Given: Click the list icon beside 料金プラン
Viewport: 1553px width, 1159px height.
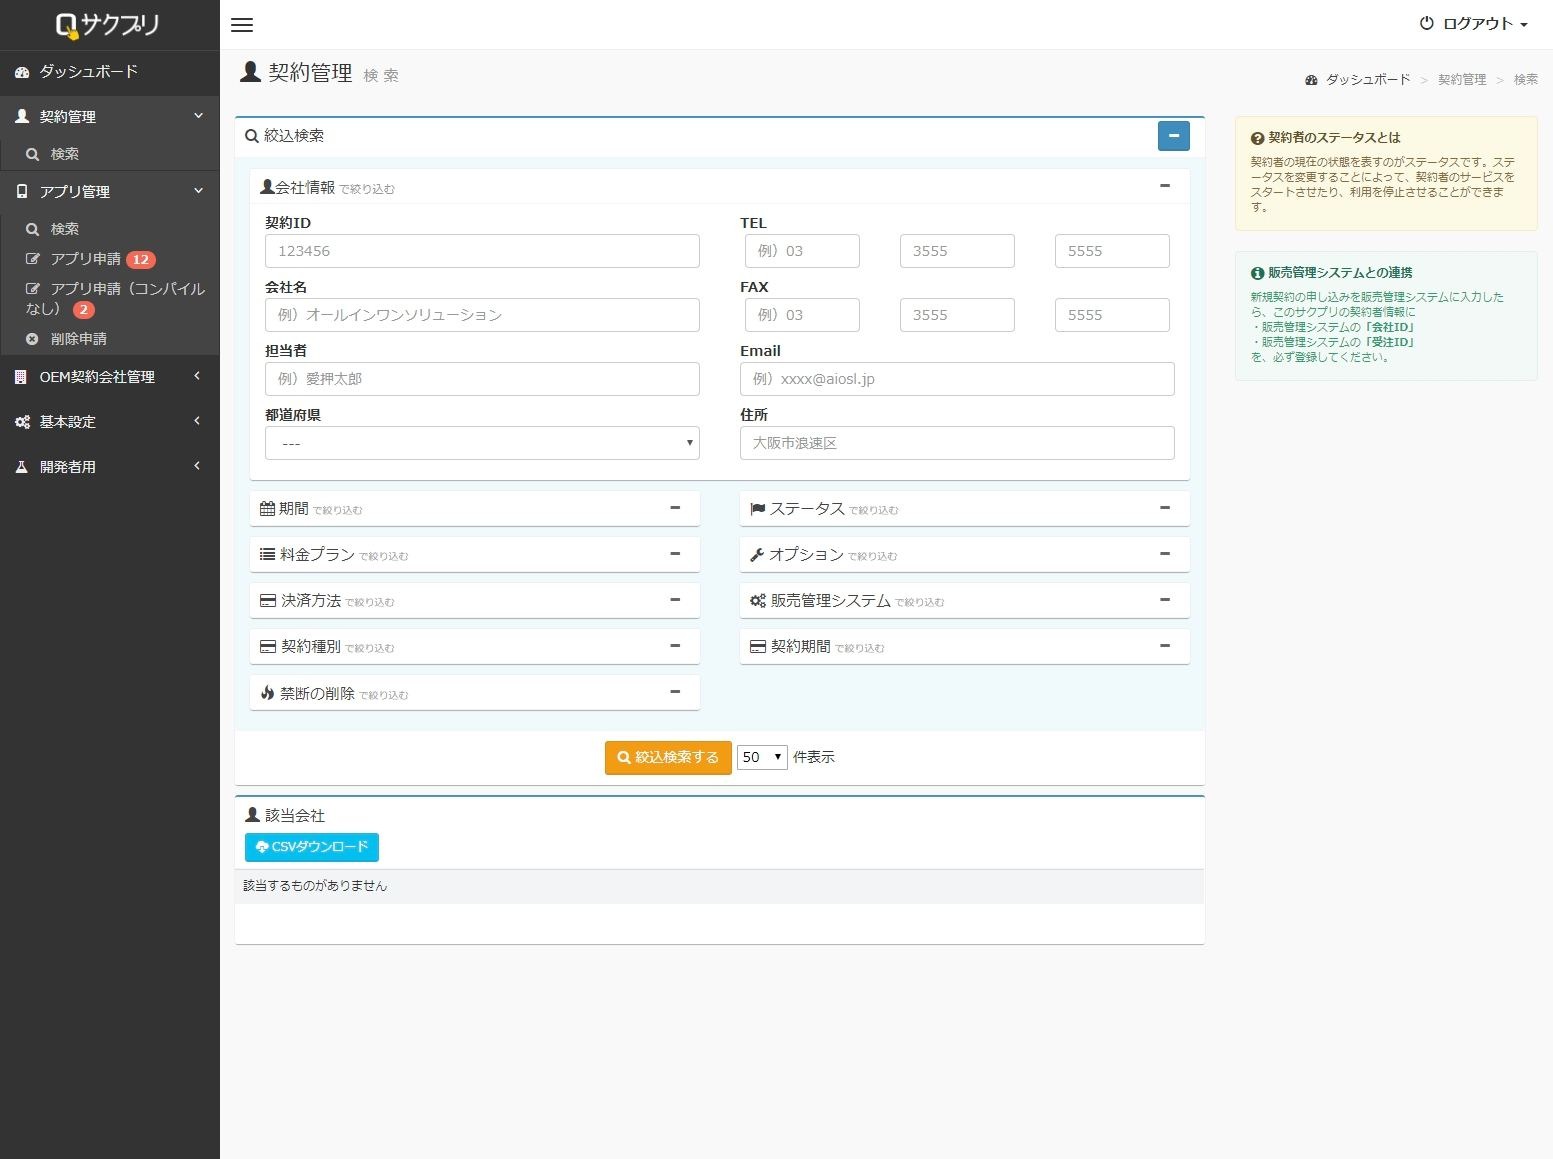Looking at the screenshot, I should [267, 554].
